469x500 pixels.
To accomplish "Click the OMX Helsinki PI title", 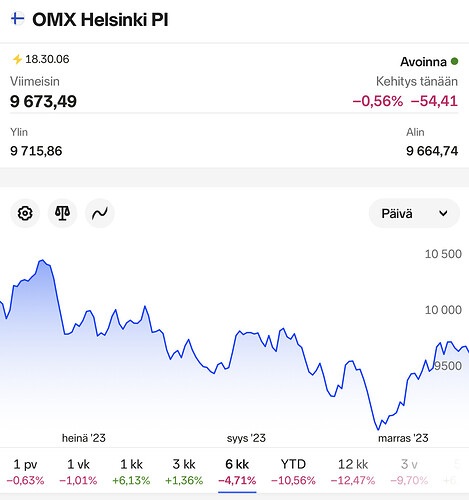I will coord(100,19).
